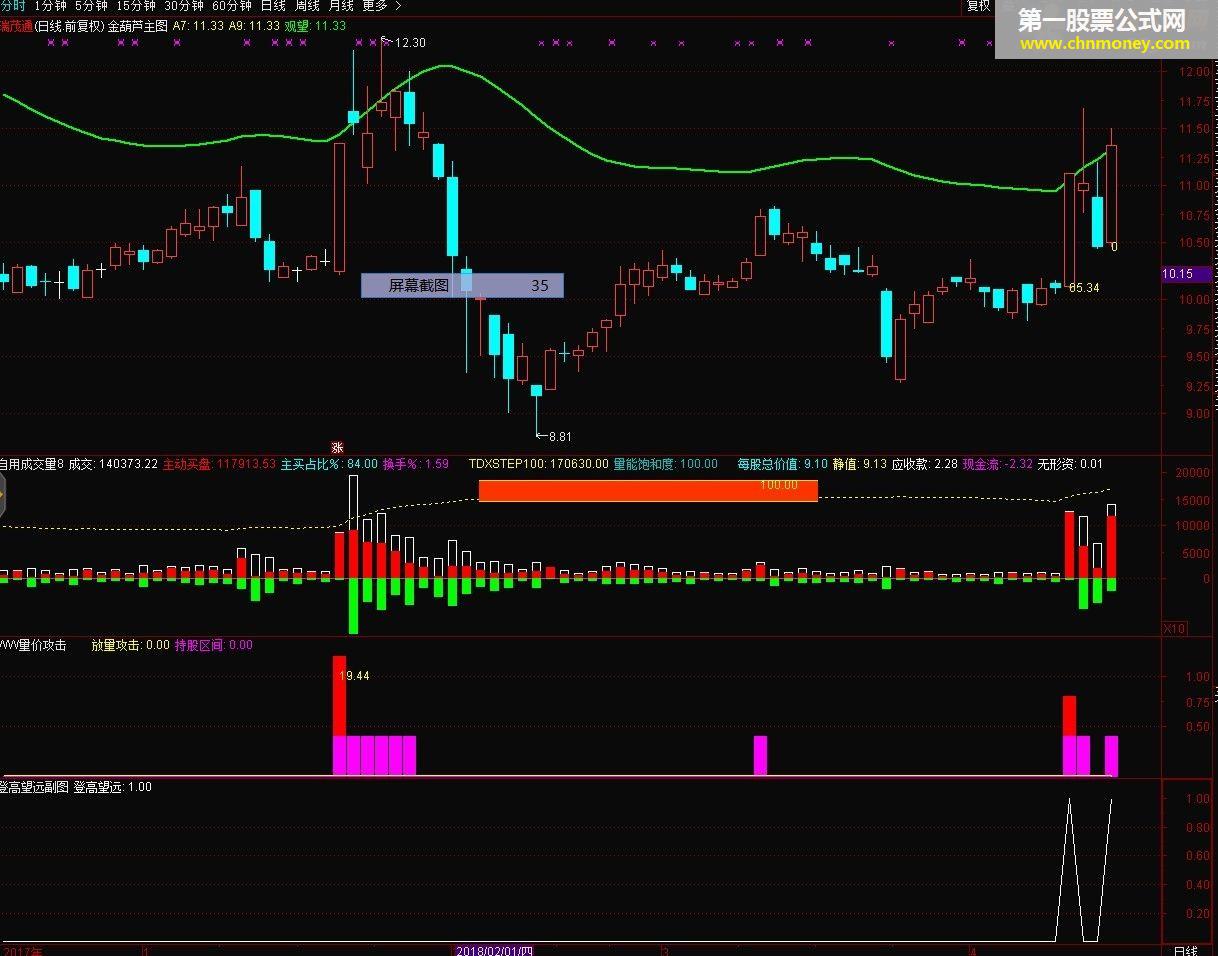
Task: Click the 19.44 label on red bar
Action: tap(354, 676)
